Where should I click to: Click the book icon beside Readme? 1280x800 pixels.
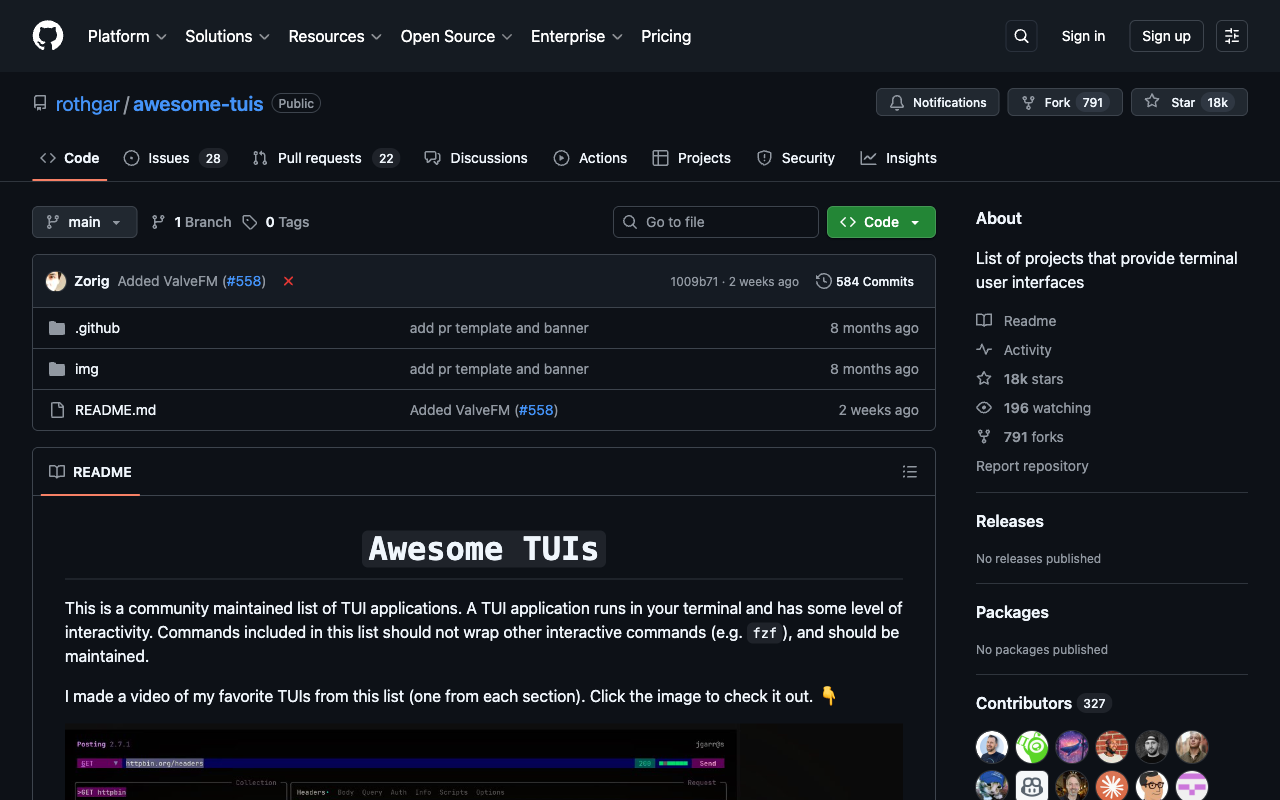984,321
